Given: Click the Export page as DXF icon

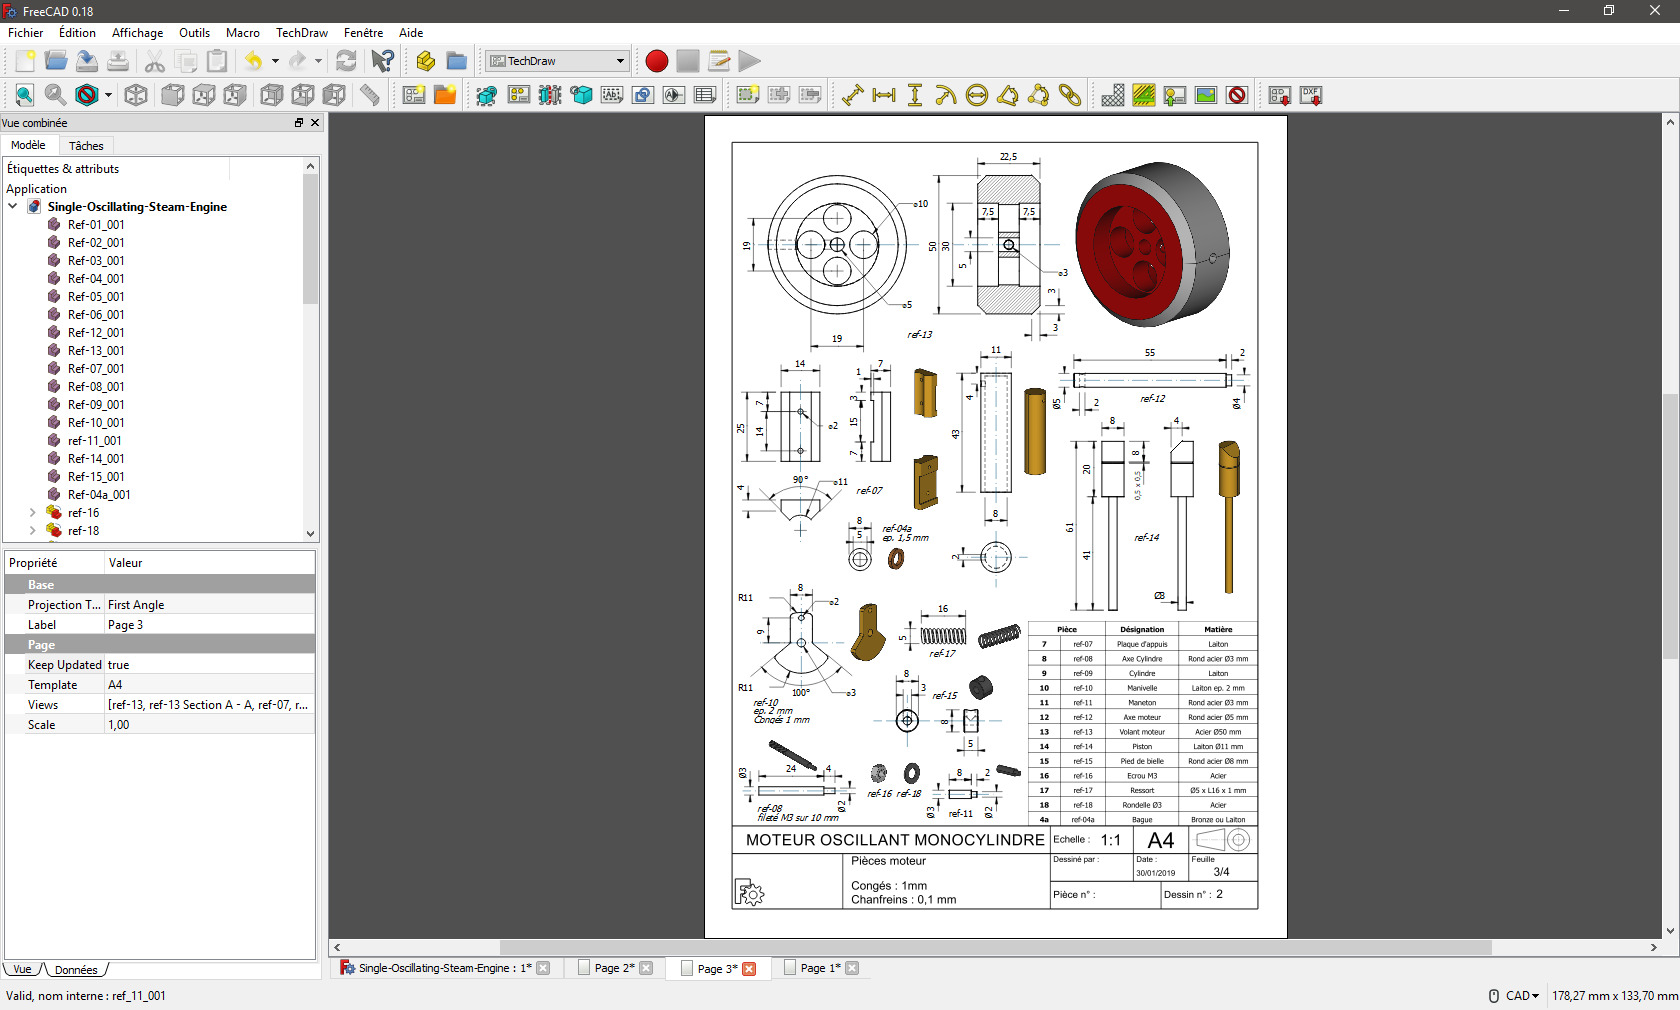Looking at the screenshot, I should coord(1311,95).
